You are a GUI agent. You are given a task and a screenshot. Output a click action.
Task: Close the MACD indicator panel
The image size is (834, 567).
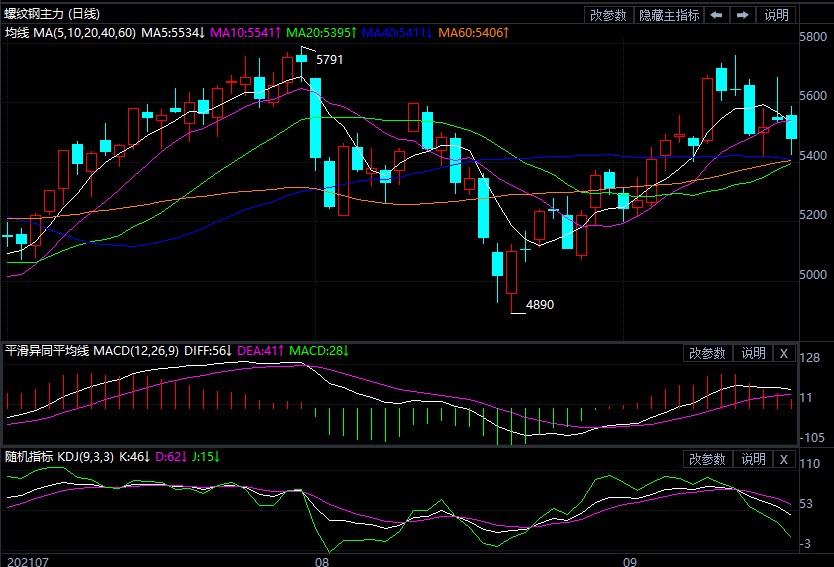783,353
